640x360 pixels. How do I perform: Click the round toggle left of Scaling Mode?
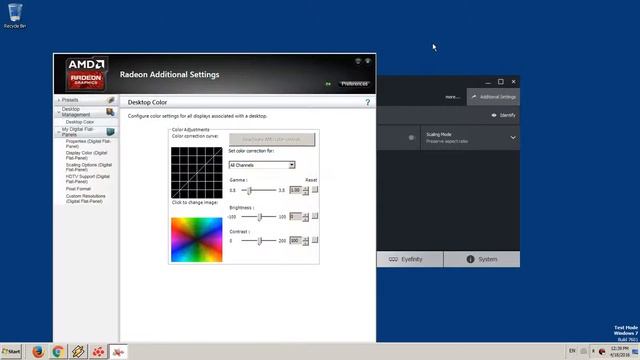coord(411,138)
